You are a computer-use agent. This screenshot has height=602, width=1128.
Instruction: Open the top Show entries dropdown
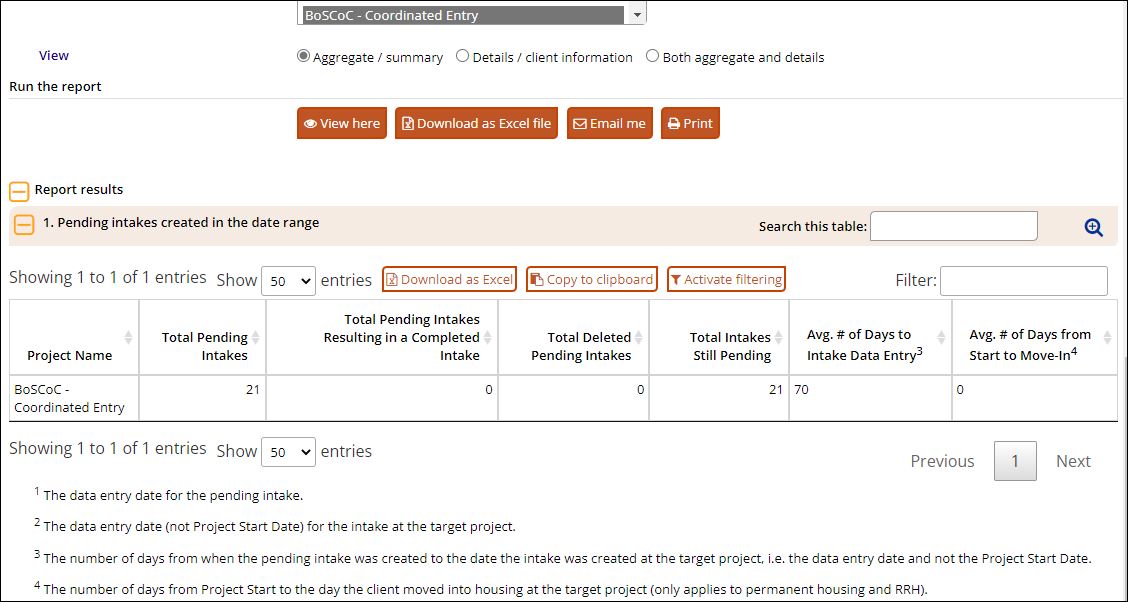pyautogui.click(x=288, y=281)
